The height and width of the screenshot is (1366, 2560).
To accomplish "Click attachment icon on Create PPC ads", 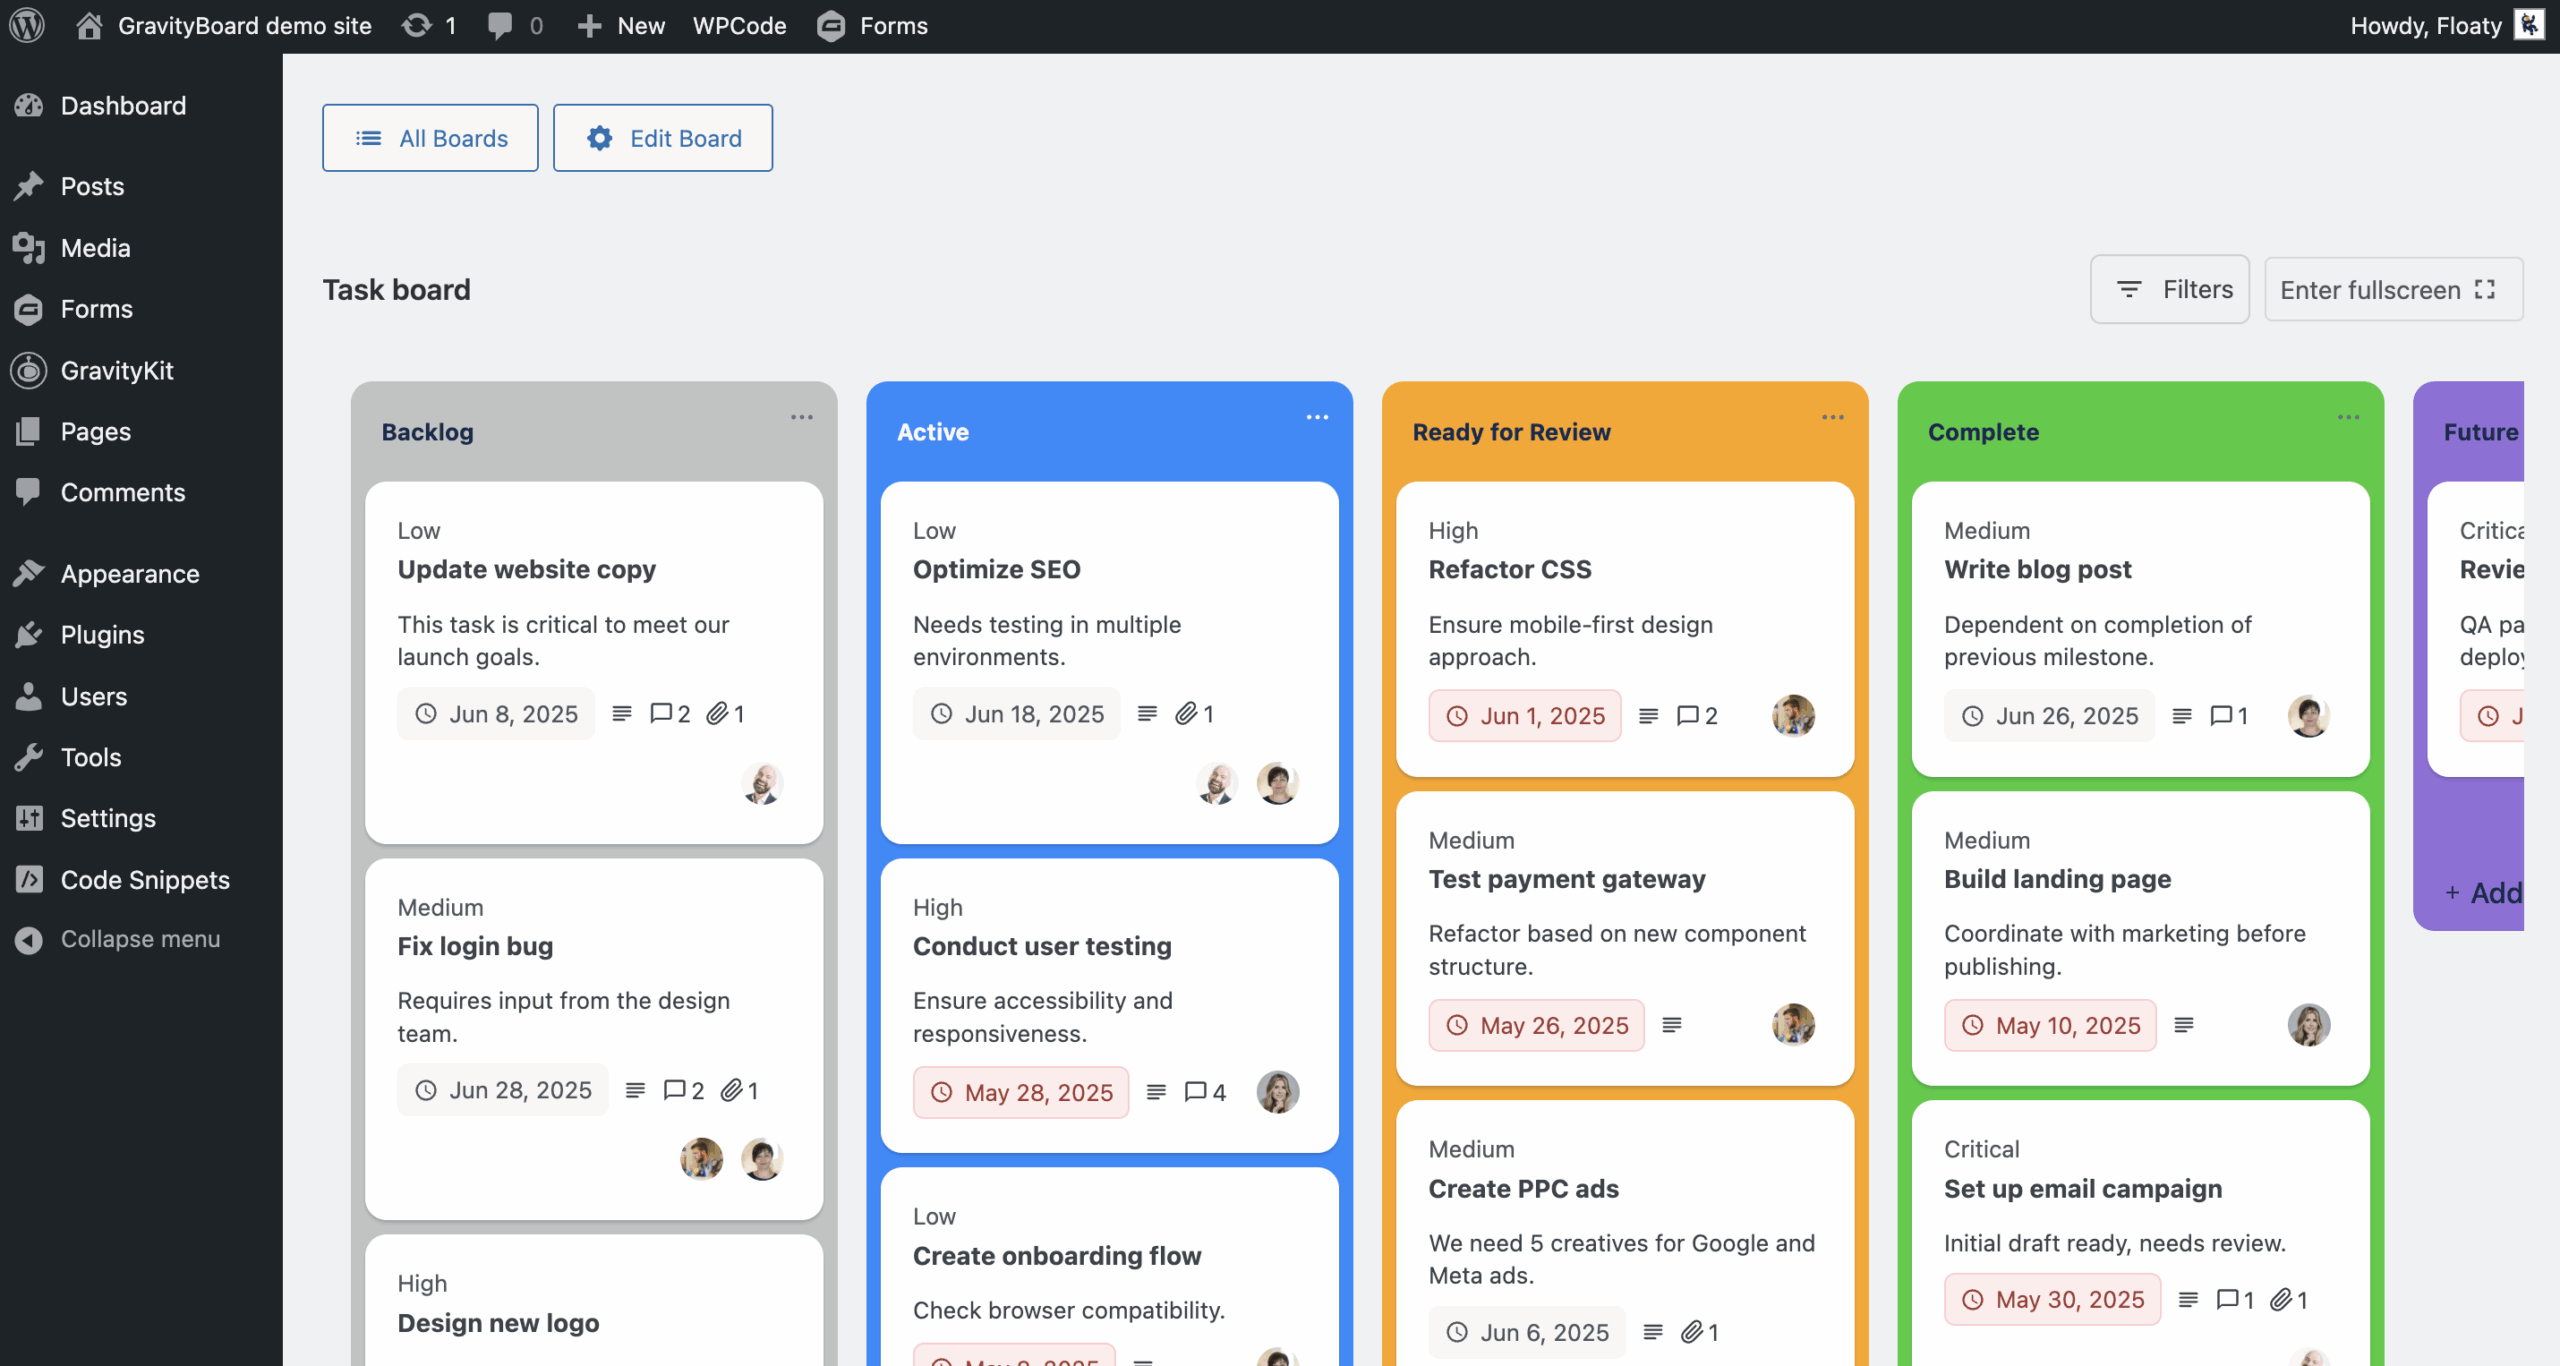I will [1699, 1332].
